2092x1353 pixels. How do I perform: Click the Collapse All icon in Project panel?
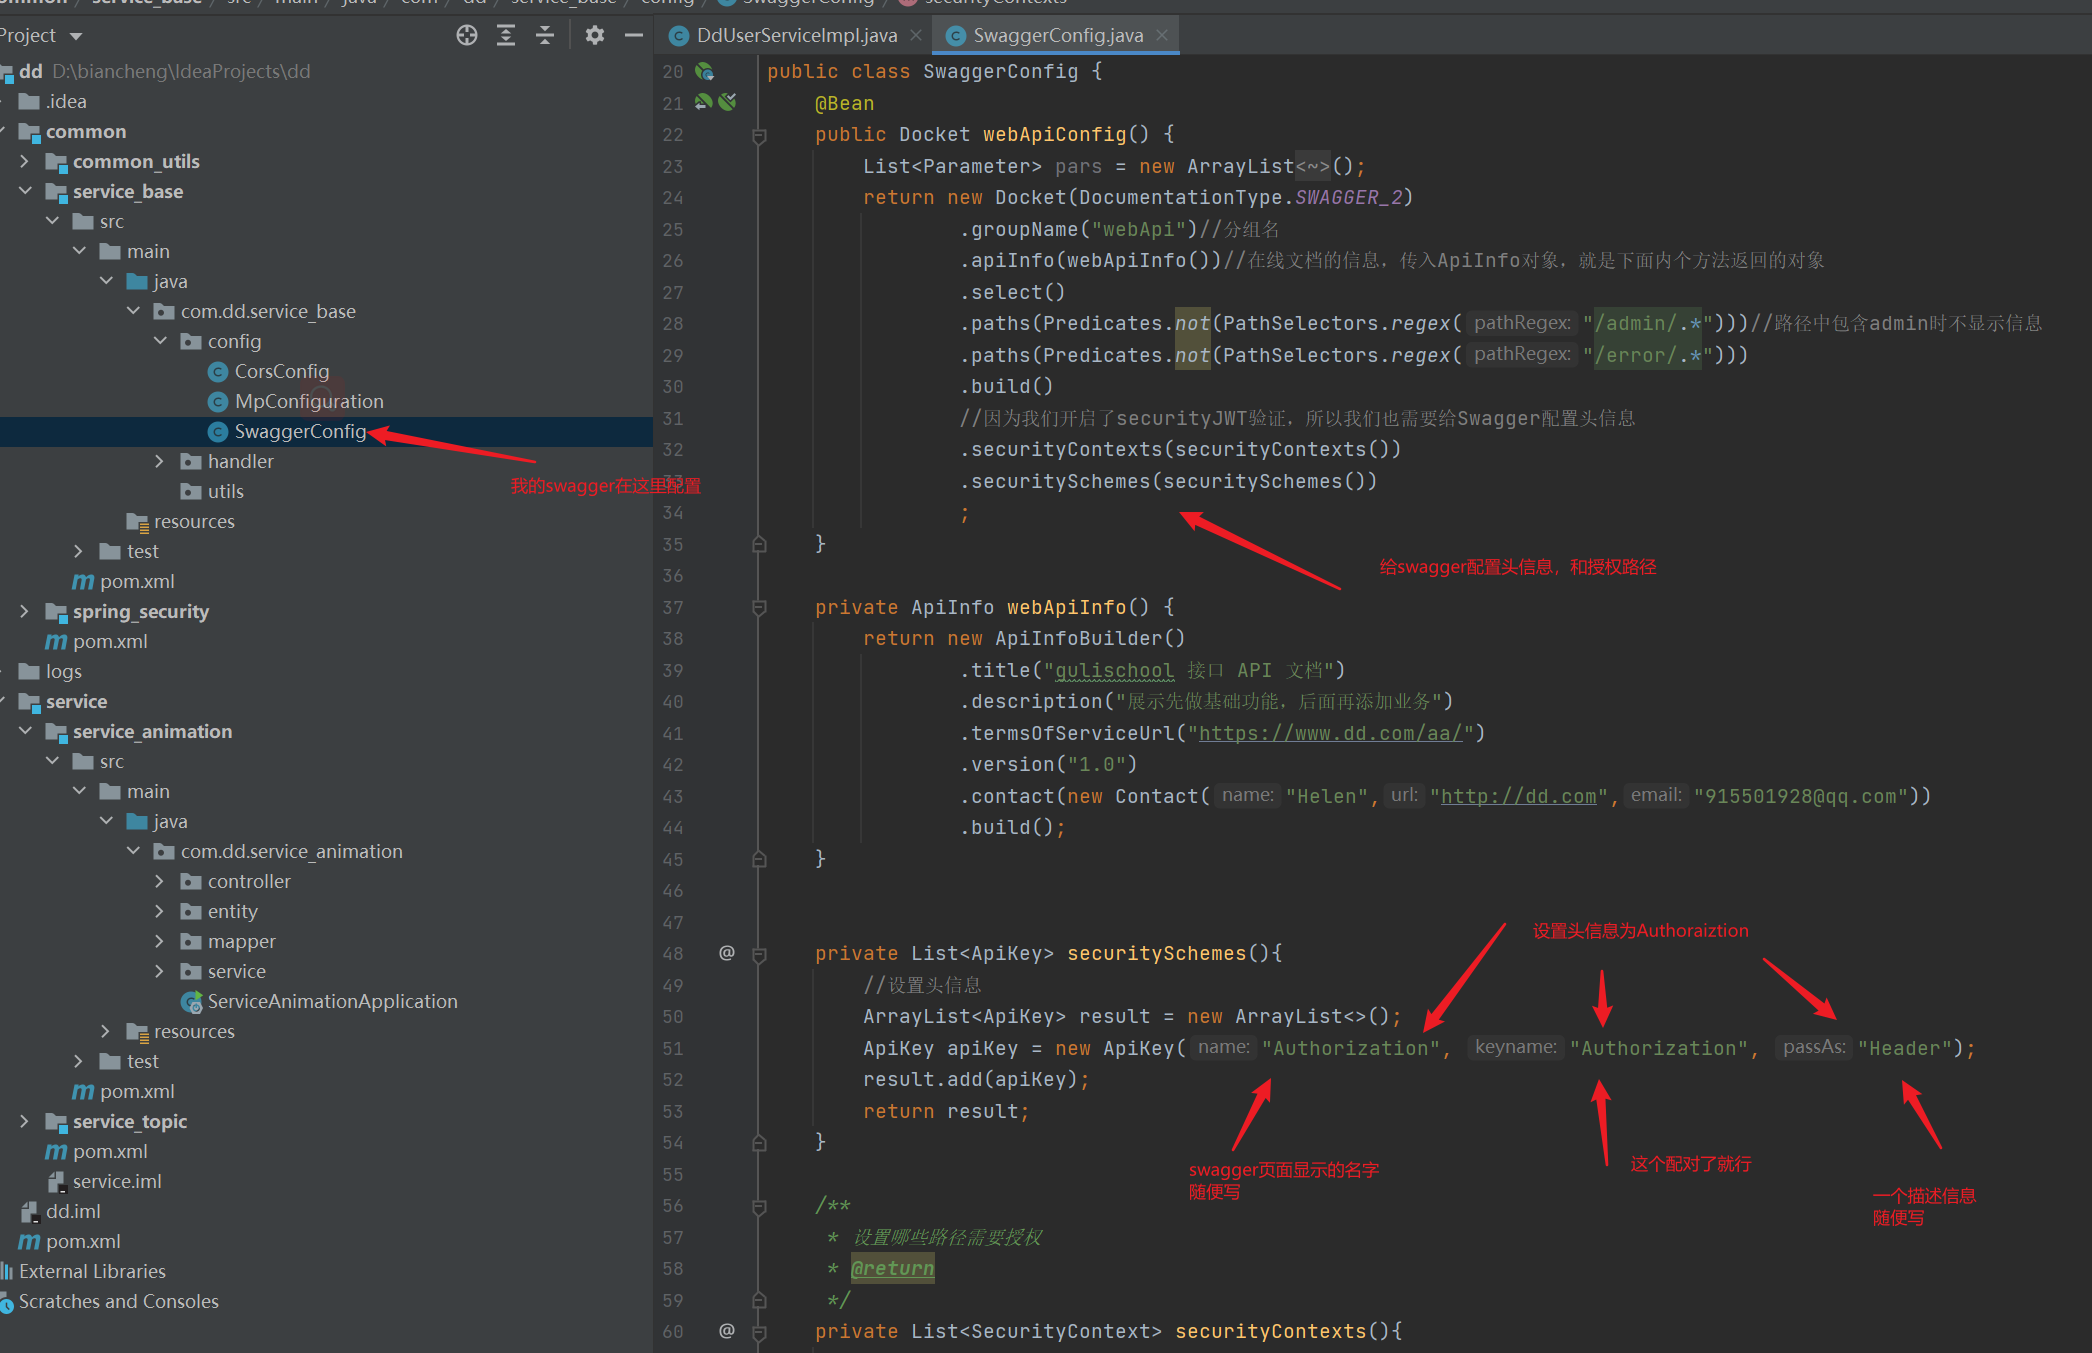coord(545,36)
